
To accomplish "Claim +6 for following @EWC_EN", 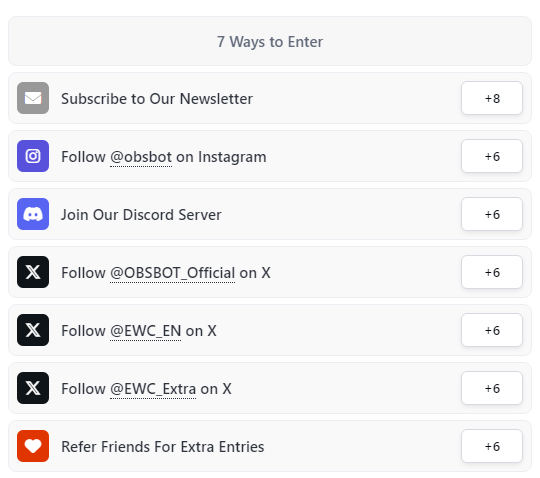I will pos(492,330).
